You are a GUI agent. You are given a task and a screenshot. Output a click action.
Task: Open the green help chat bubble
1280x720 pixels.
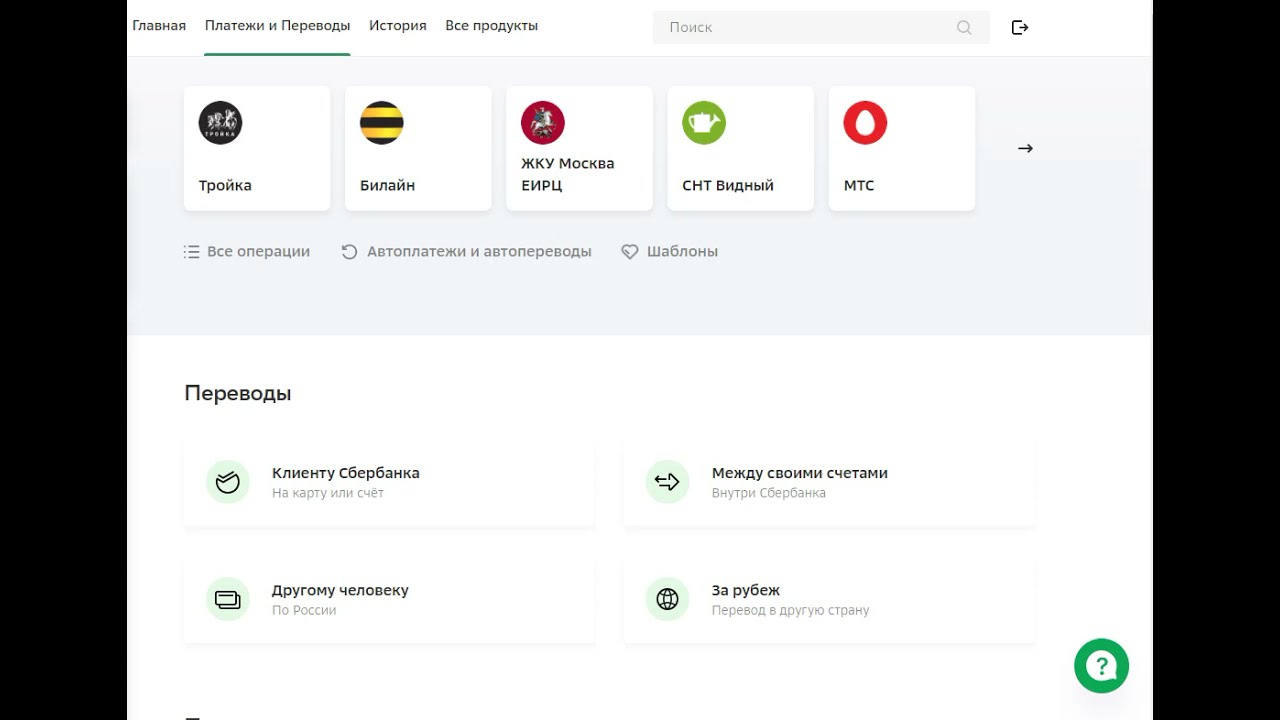tap(1101, 665)
